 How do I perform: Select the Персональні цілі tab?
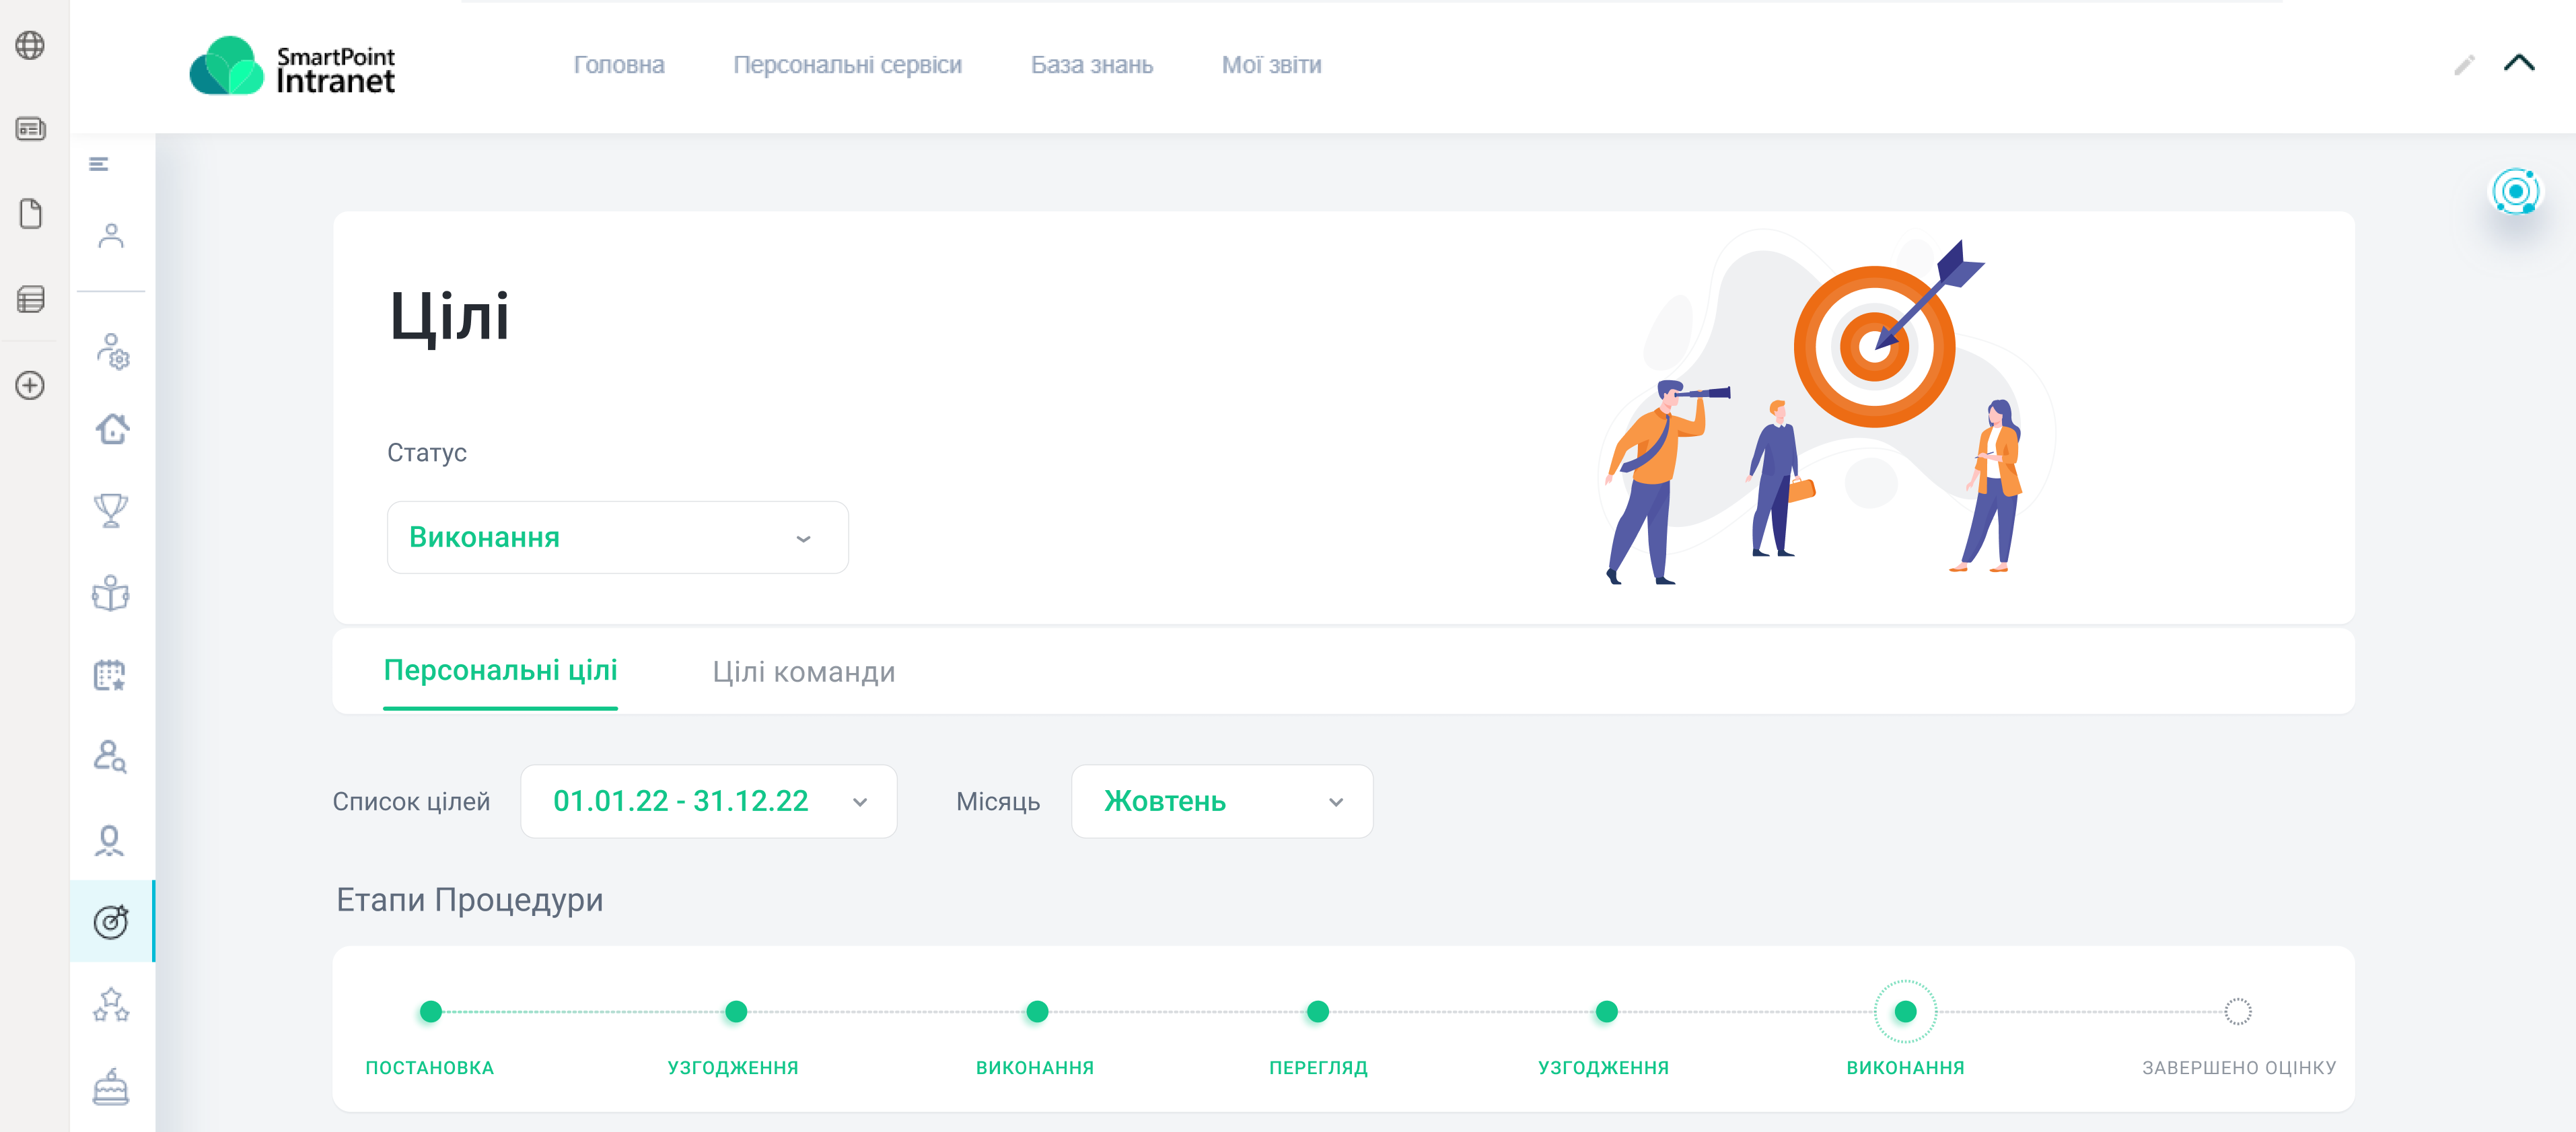click(500, 670)
